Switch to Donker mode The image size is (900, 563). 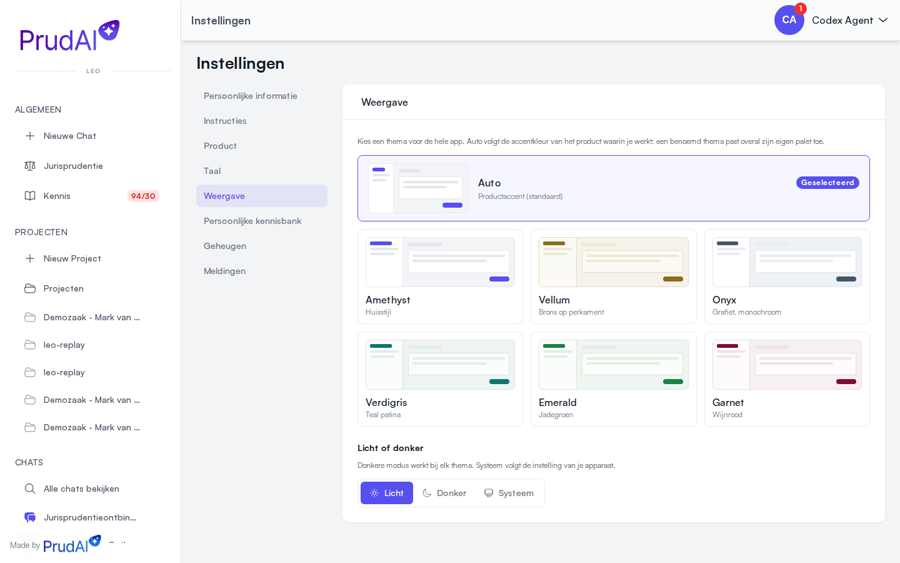(x=445, y=493)
